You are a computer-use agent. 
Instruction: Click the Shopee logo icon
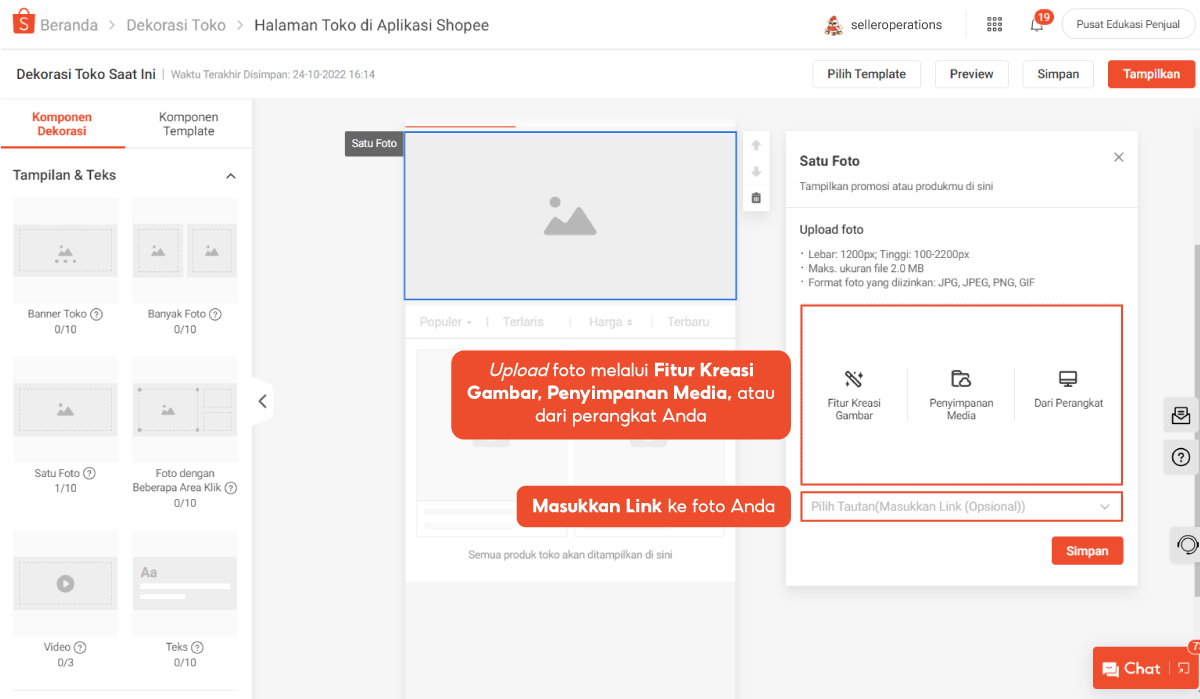tap(23, 24)
